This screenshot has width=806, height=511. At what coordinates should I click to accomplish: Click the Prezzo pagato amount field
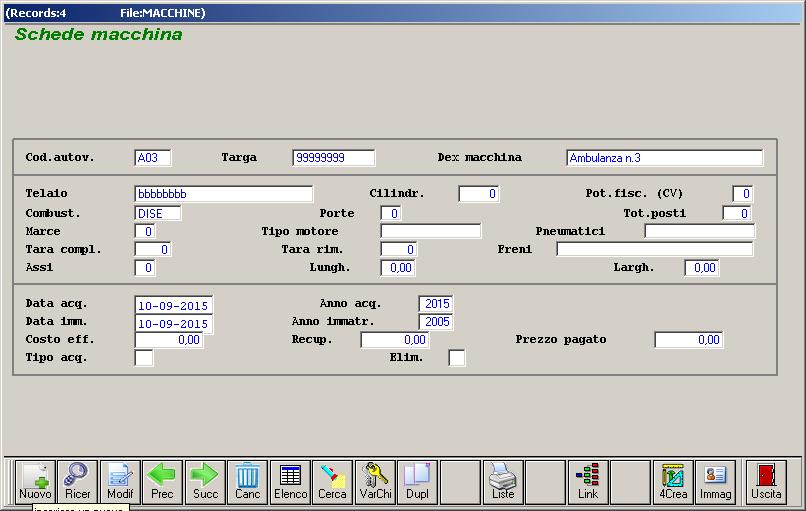(689, 340)
